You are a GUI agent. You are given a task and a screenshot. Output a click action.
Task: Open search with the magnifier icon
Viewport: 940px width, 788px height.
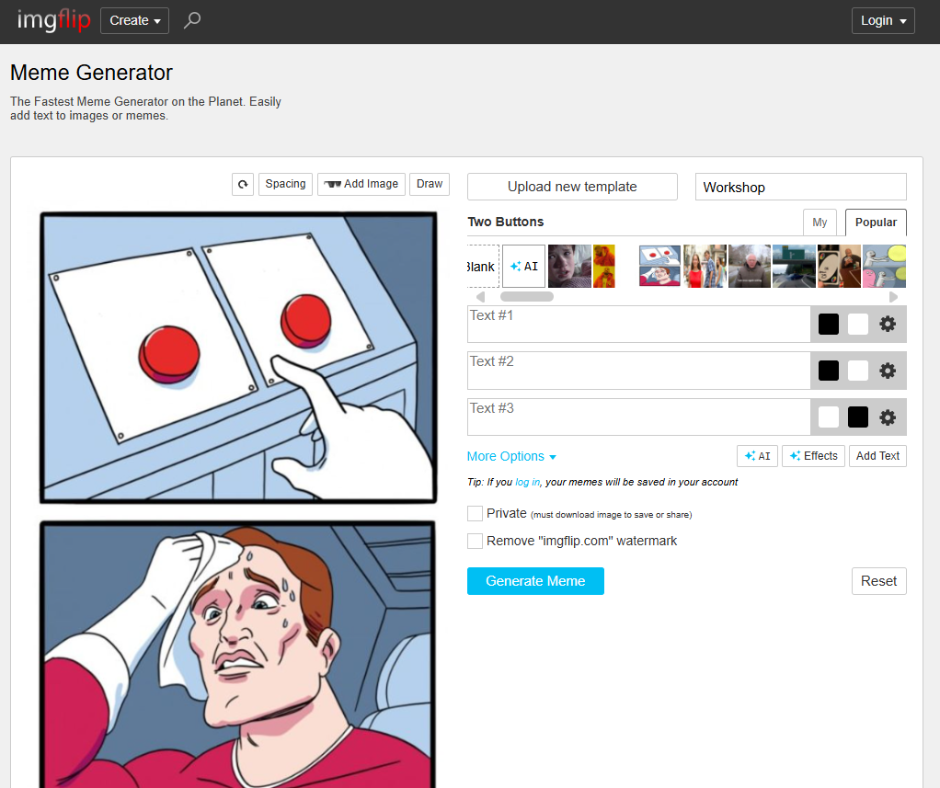(192, 20)
